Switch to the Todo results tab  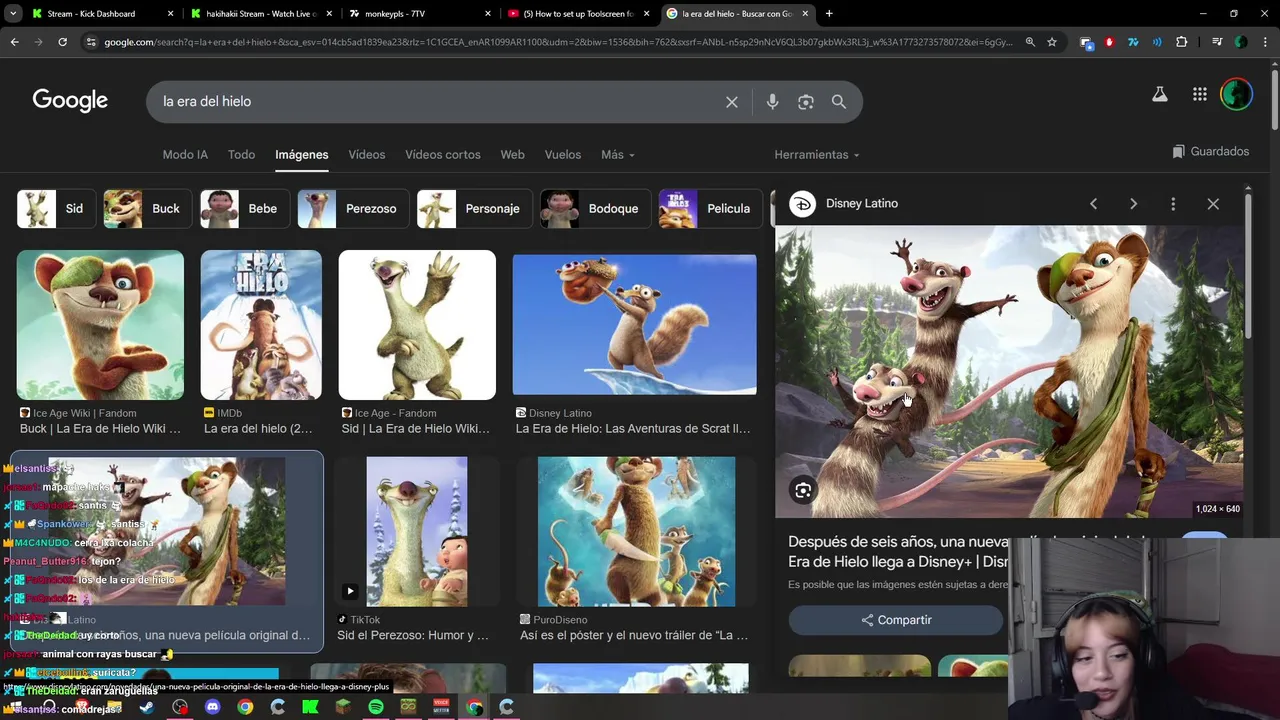point(241,155)
